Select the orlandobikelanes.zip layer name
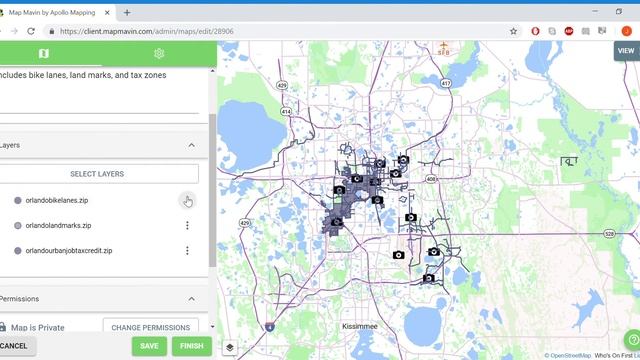 (57, 200)
